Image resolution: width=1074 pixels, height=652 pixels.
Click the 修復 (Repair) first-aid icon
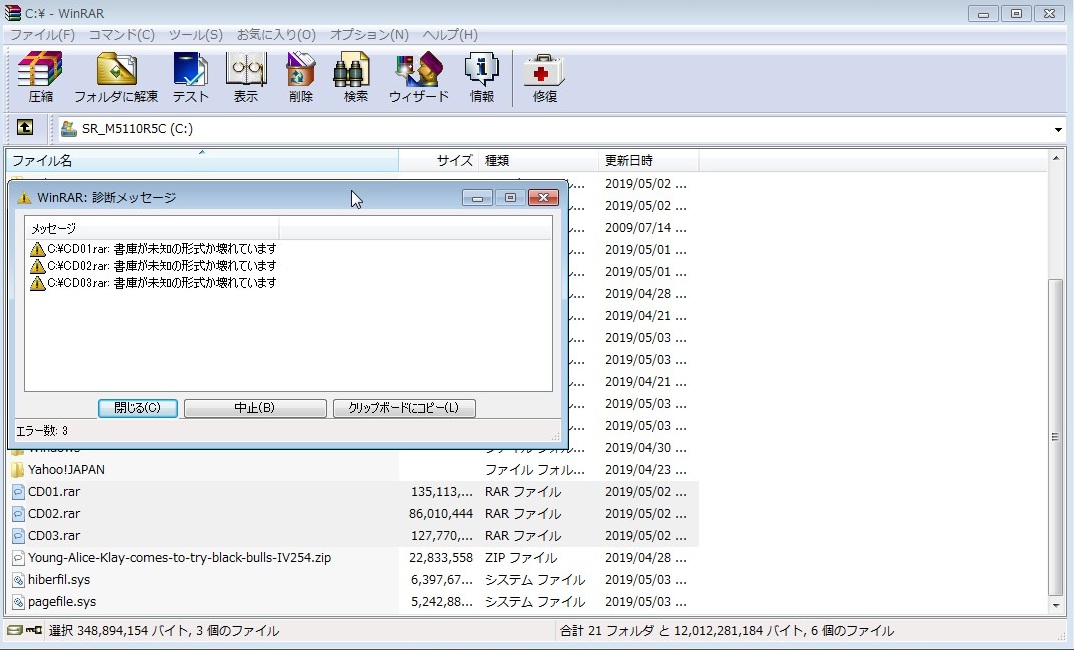tap(544, 70)
